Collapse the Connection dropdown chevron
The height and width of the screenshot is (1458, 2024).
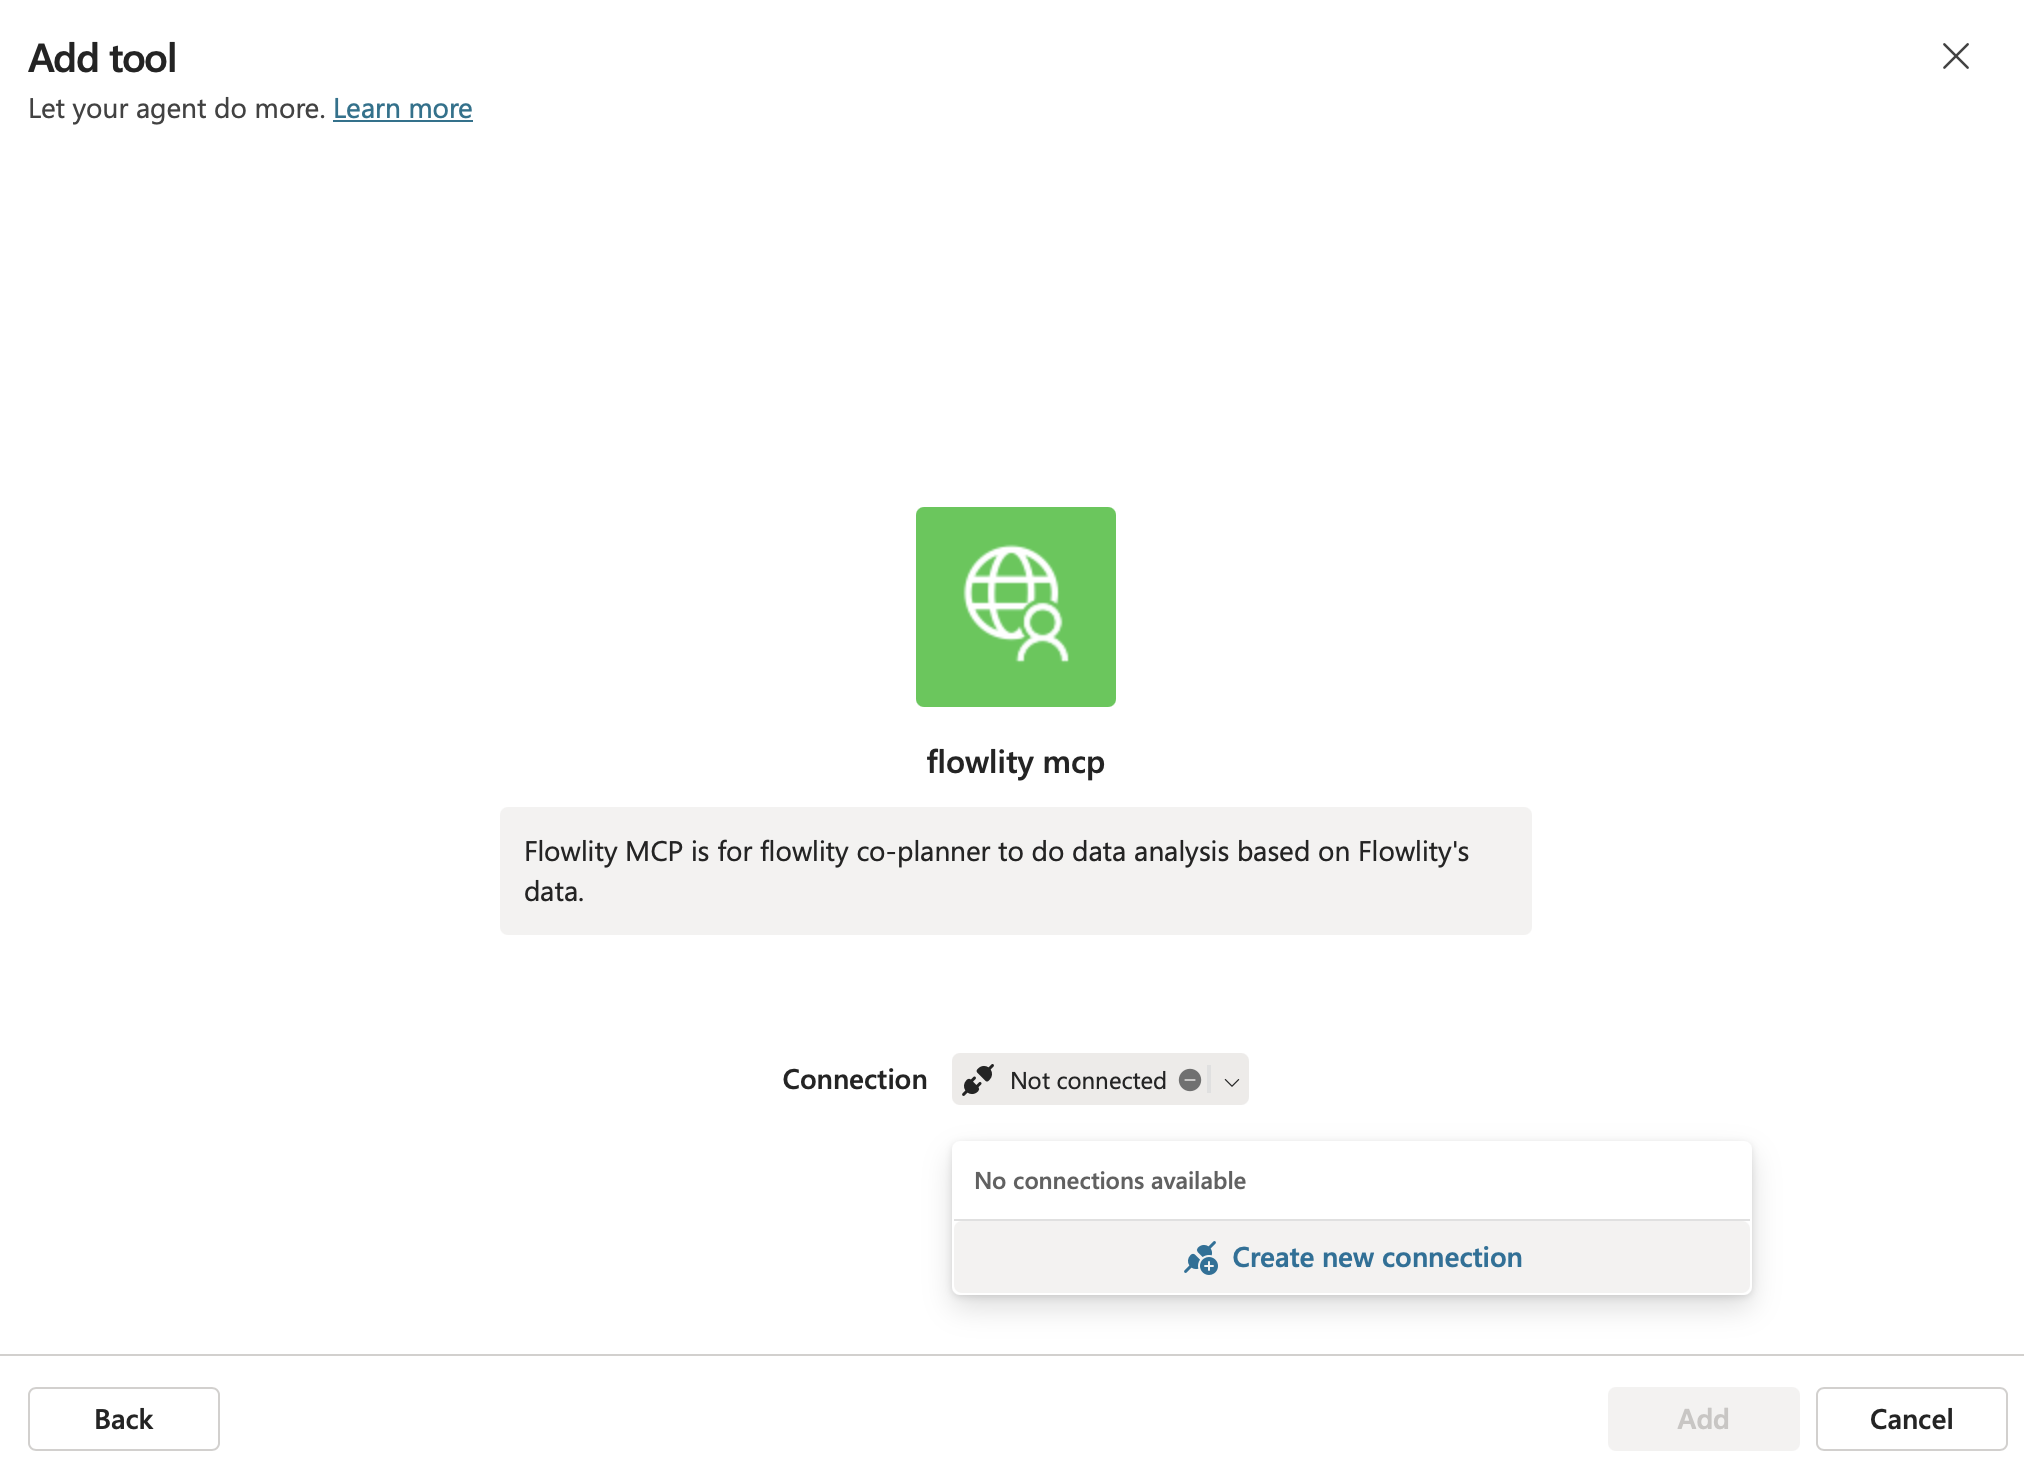(1232, 1081)
